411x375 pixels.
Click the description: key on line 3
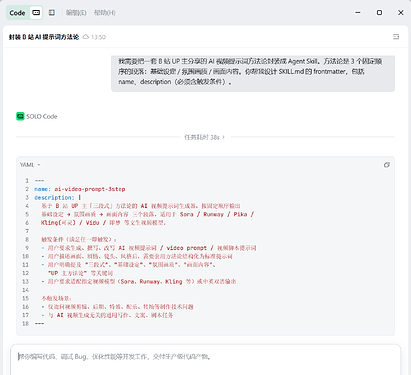coord(54,197)
